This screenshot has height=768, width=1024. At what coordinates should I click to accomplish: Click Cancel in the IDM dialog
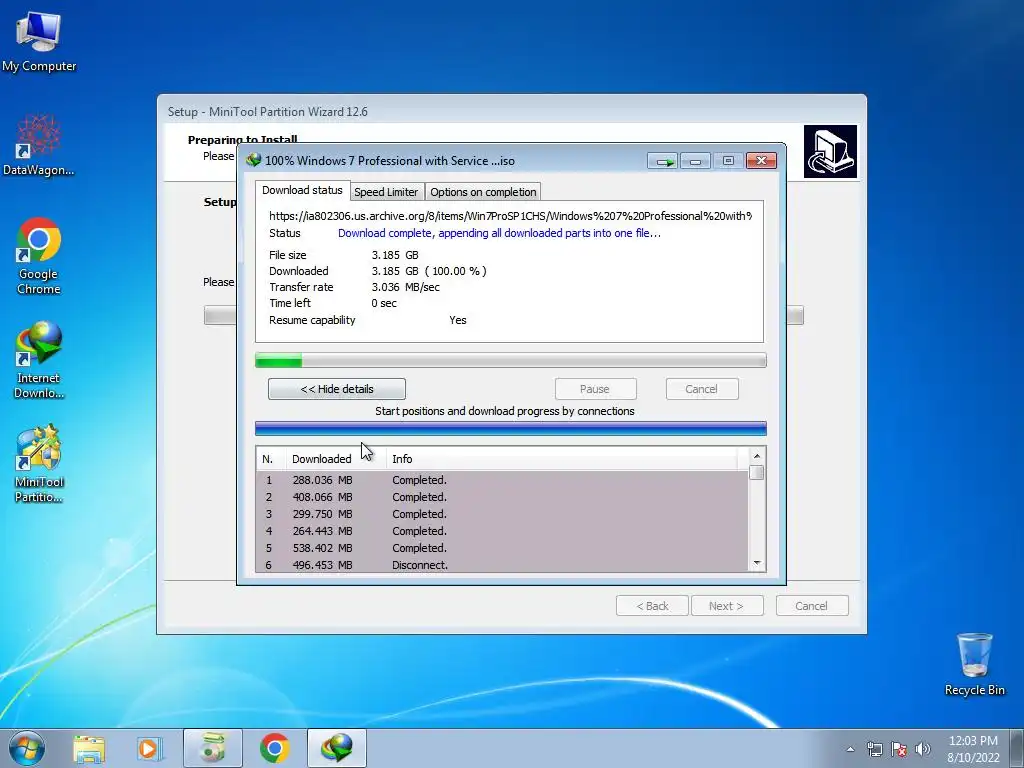tap(701, 389)
